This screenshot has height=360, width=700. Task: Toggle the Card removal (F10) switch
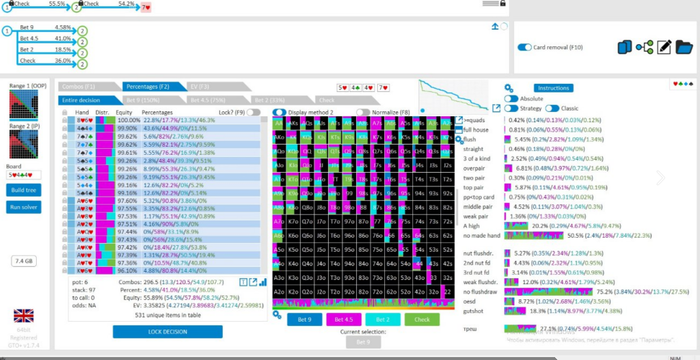(525, 47)
